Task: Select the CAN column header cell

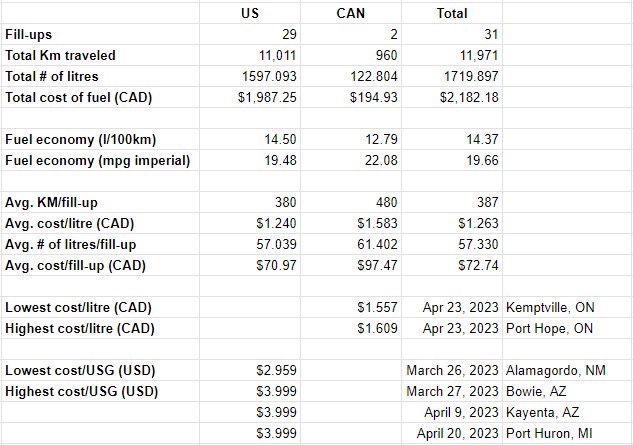Action: [350, 13]
